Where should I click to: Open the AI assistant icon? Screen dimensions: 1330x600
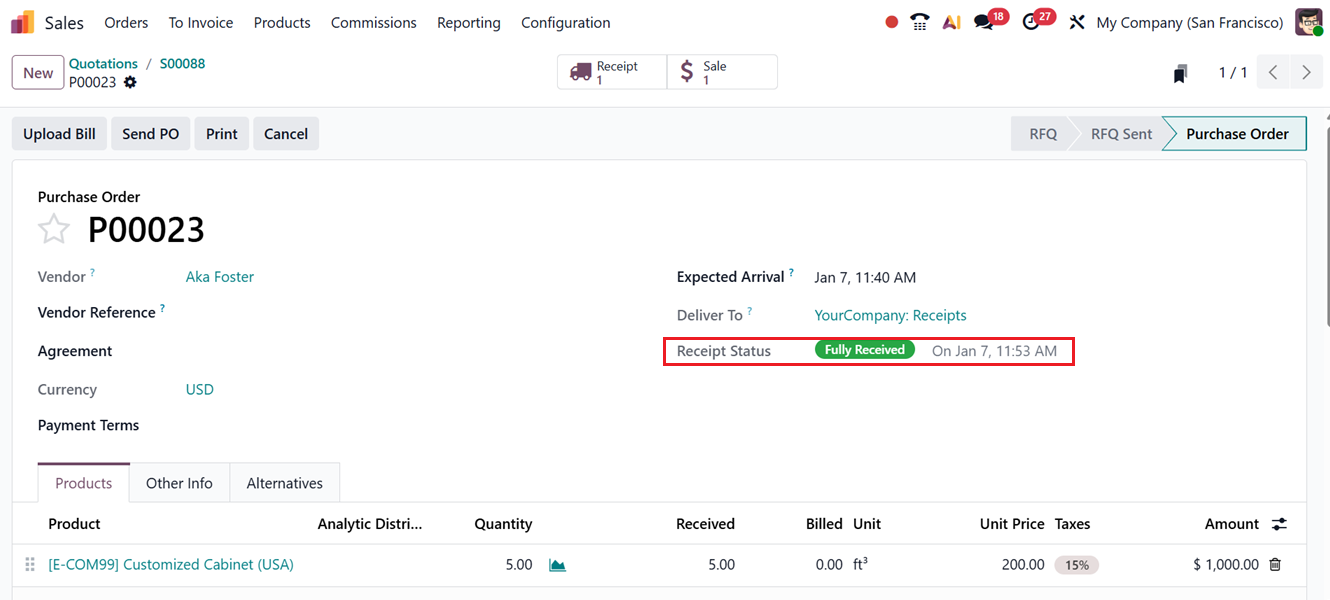point(952,22)
